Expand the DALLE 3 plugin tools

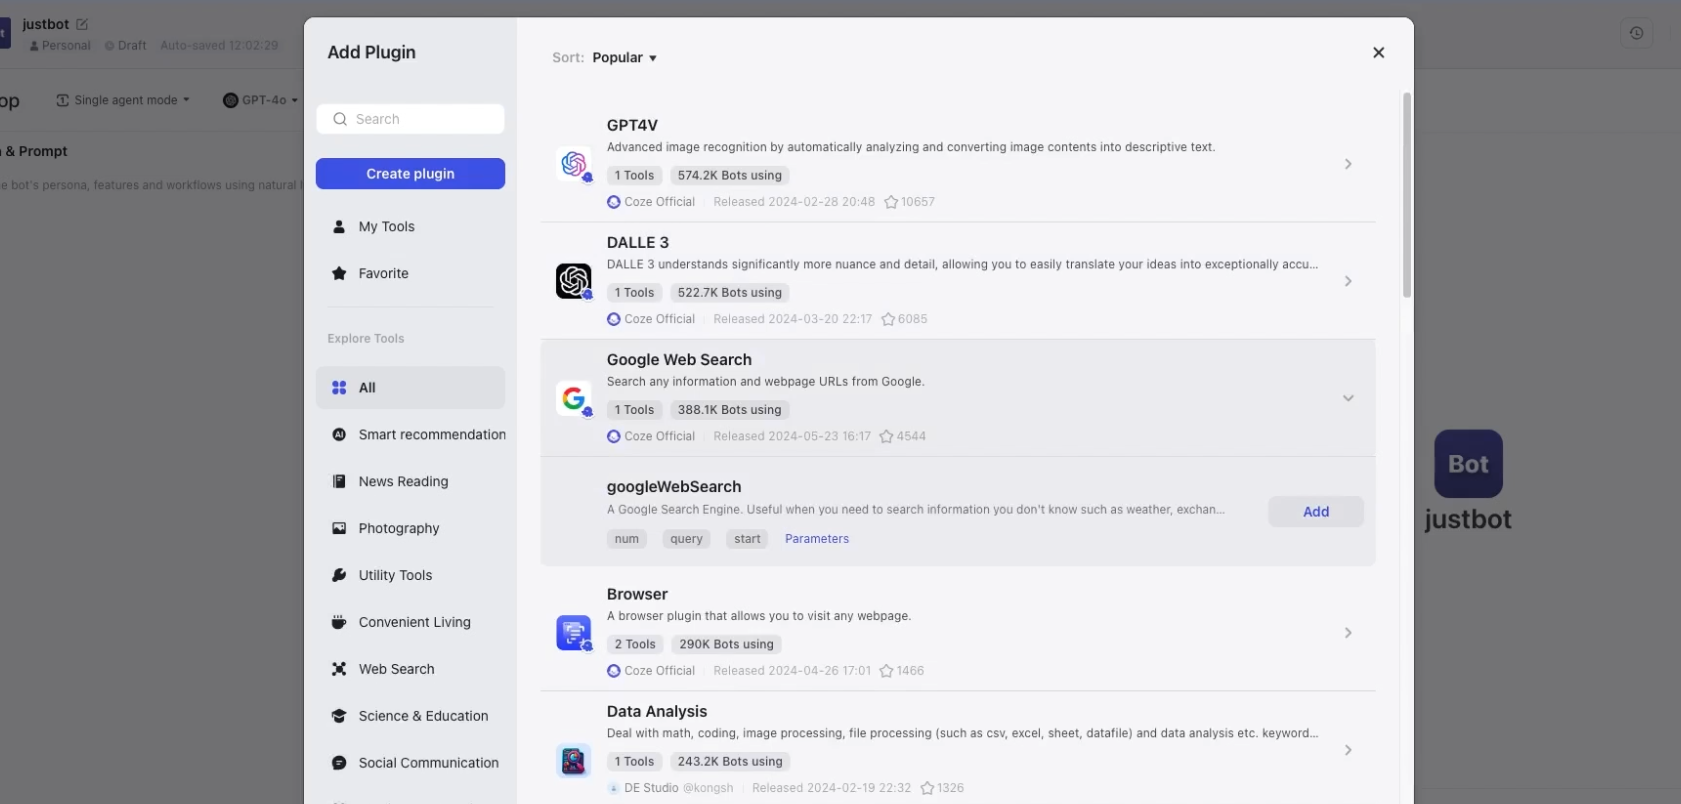pos(1347,281)
